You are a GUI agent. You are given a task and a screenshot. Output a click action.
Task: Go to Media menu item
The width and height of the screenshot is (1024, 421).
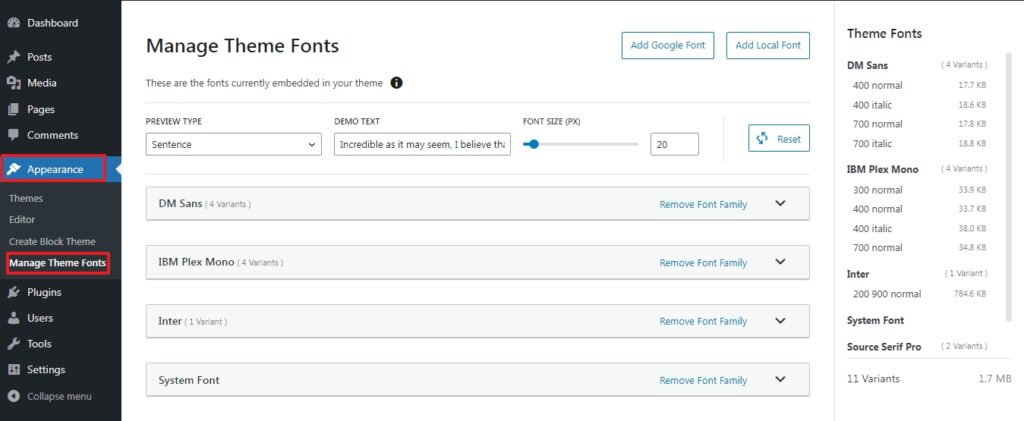(x=42, y=83)
